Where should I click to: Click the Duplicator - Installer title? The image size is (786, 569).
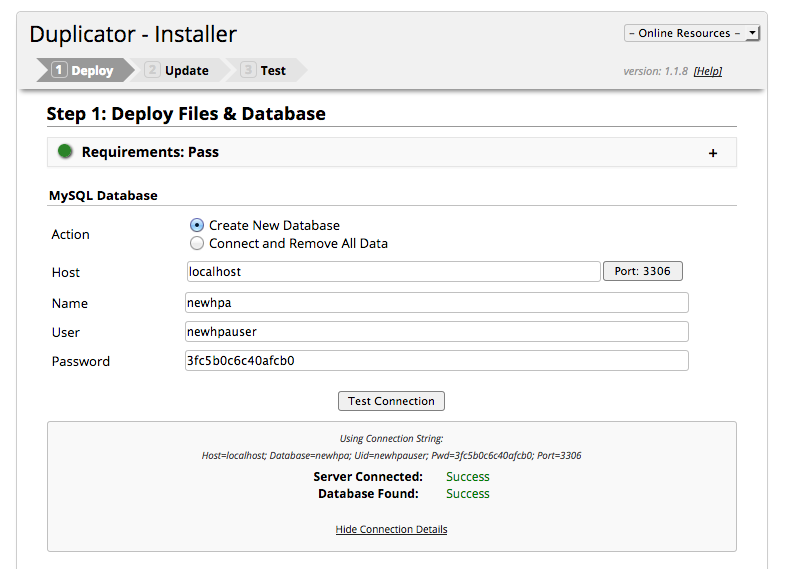133,35
